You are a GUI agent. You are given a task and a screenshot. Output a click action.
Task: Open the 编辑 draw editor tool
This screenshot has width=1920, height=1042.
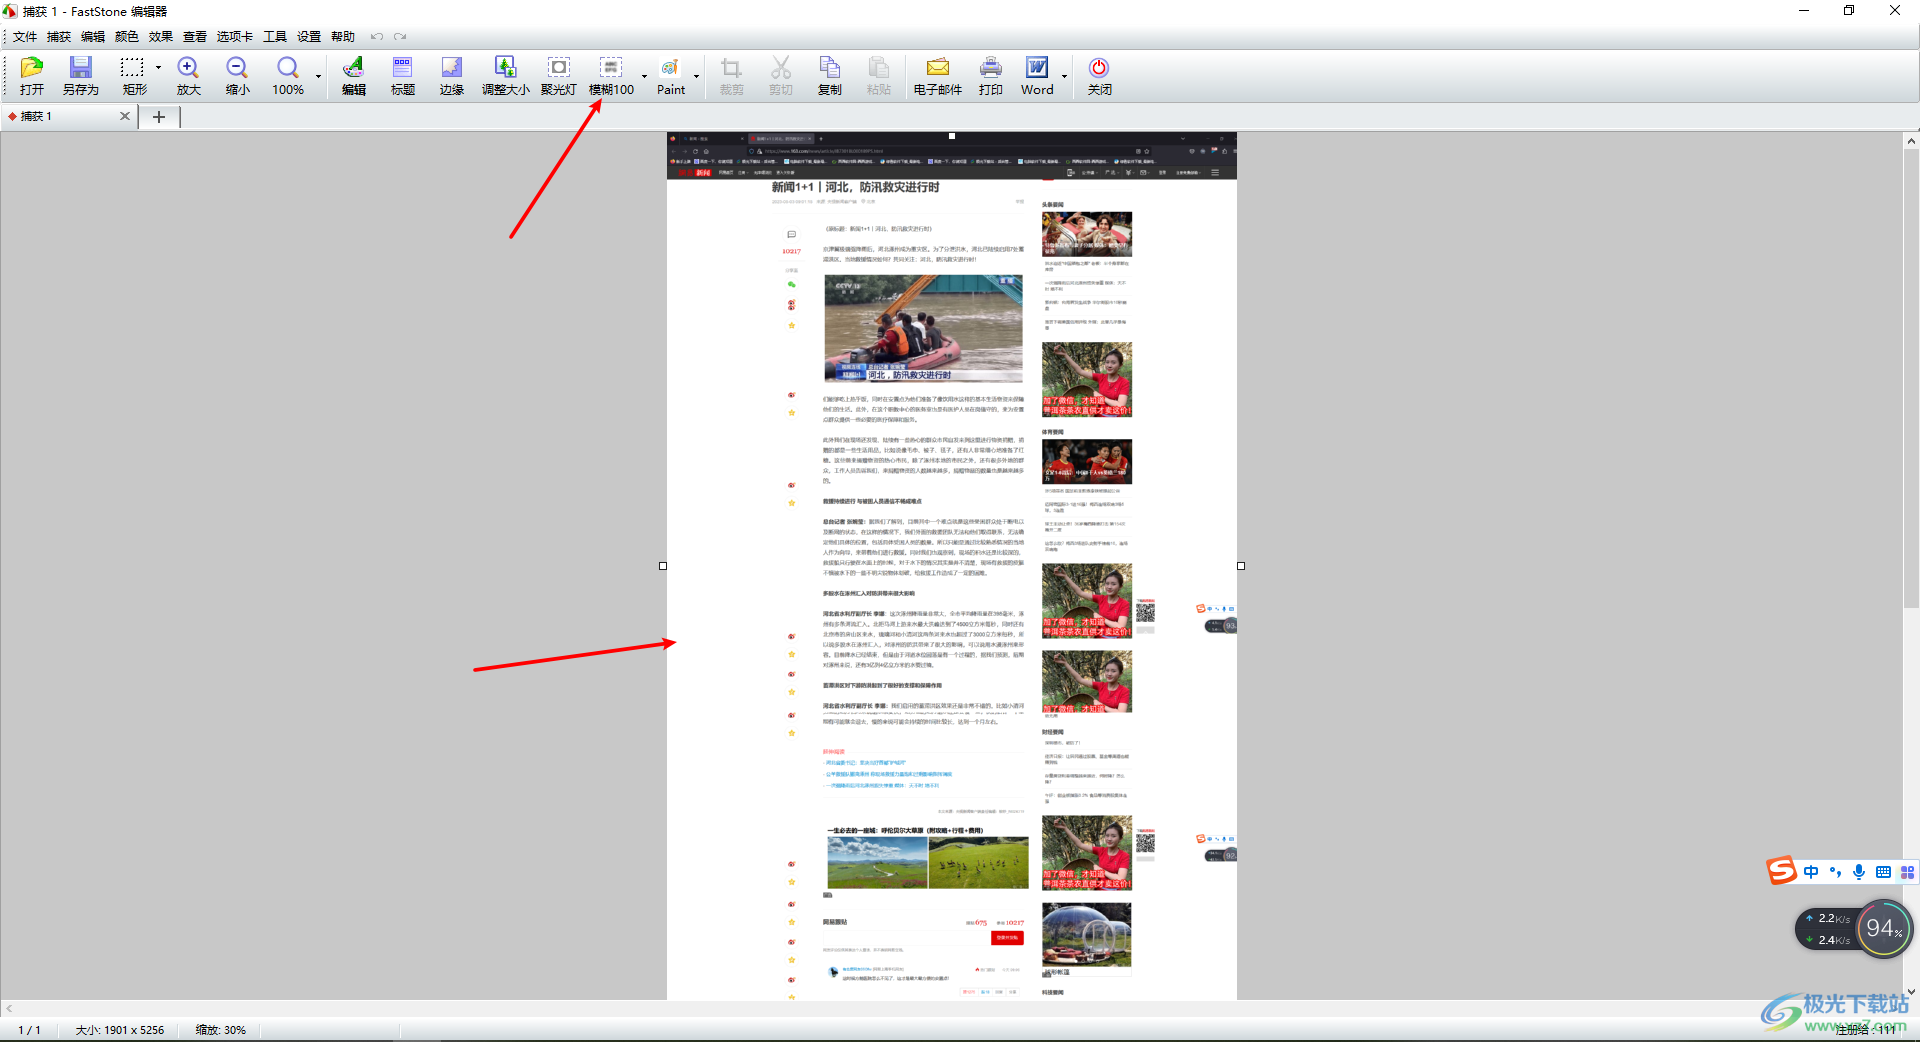click(x=353, y=76)
